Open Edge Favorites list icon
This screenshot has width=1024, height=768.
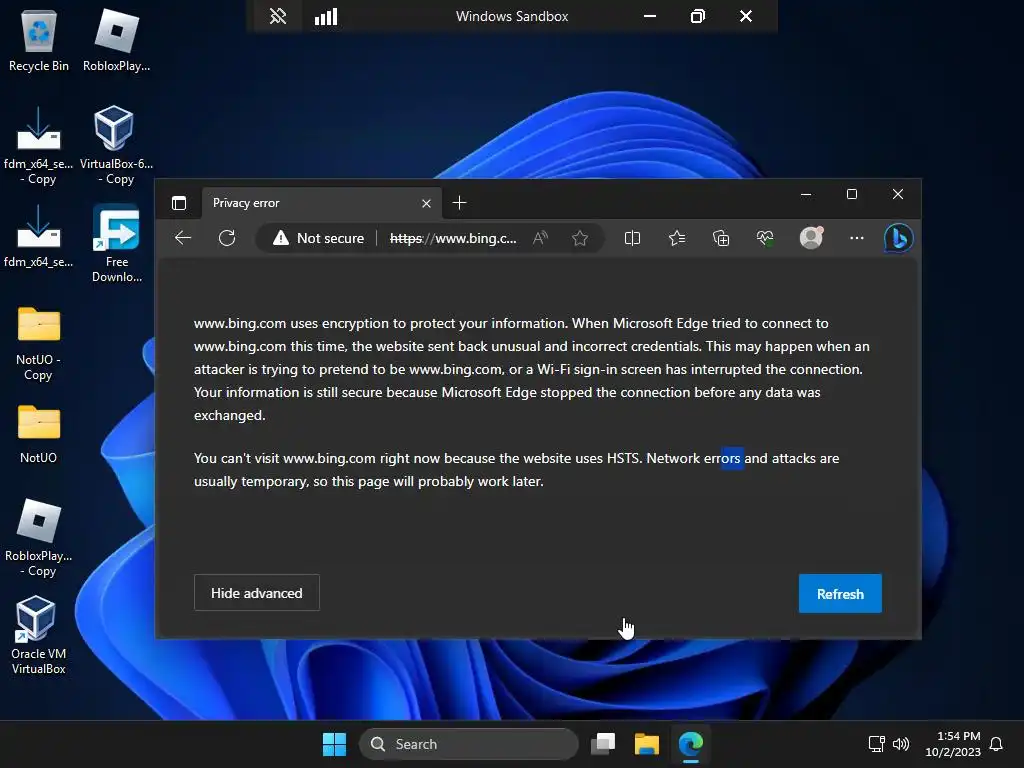677,238
